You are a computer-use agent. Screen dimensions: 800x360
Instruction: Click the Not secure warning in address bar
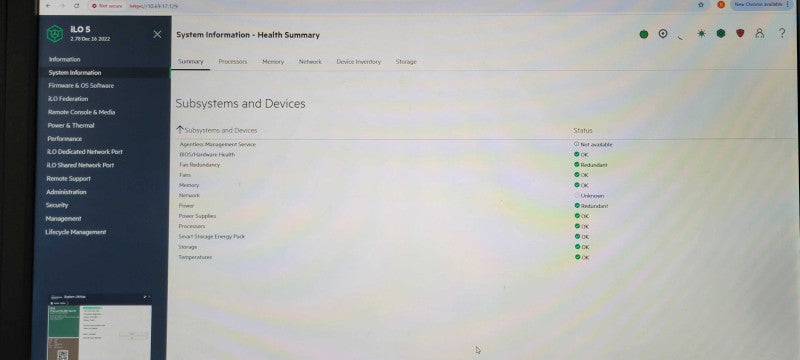click(x=107, y=6)
